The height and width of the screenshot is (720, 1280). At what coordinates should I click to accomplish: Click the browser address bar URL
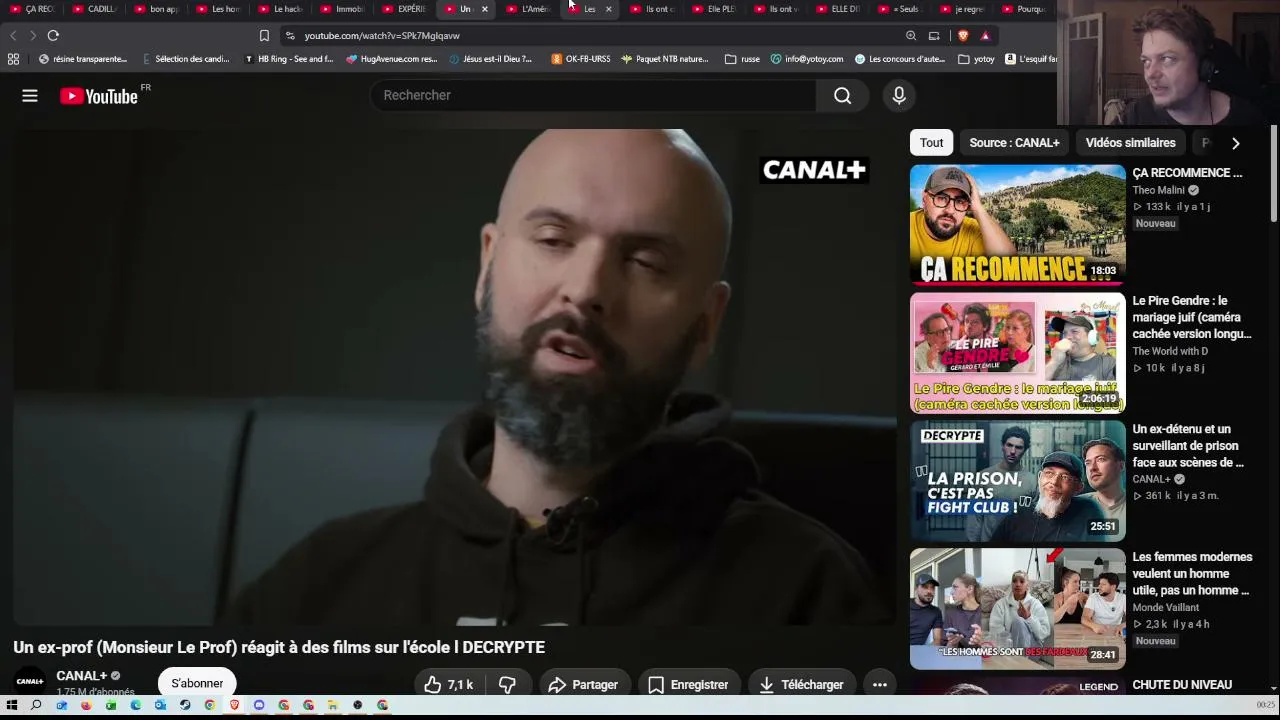click(382, 36)
